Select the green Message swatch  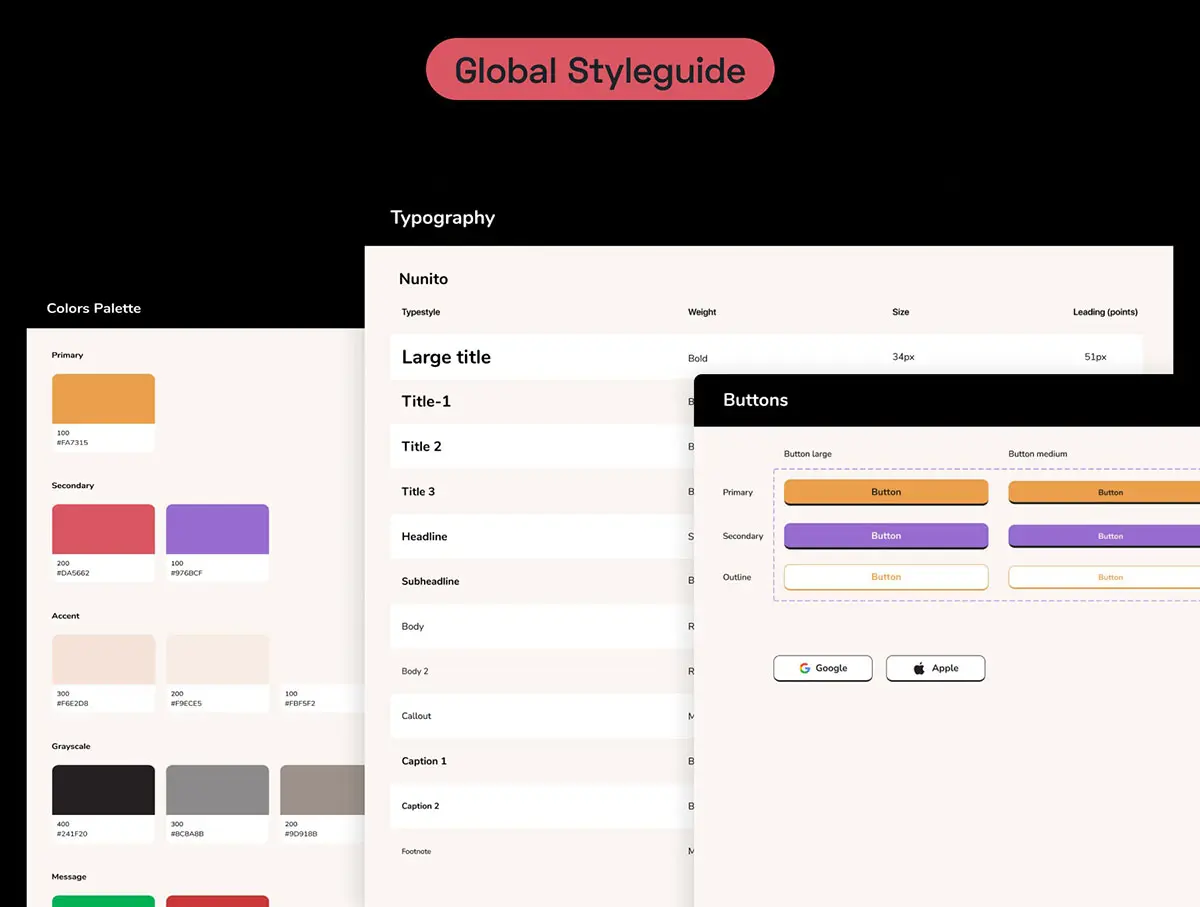pos(103,900)
